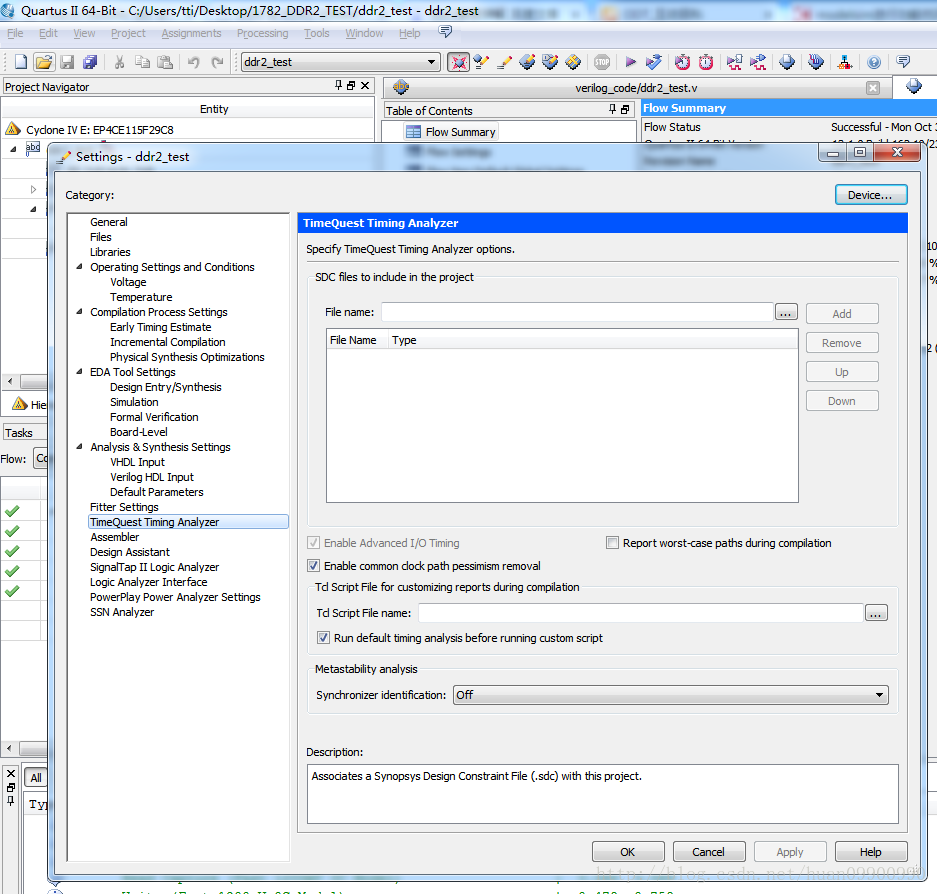This screenshot has width=937, height=894.
Task: Browse for SDC file with ... button
Action: [x=786, y=311]
